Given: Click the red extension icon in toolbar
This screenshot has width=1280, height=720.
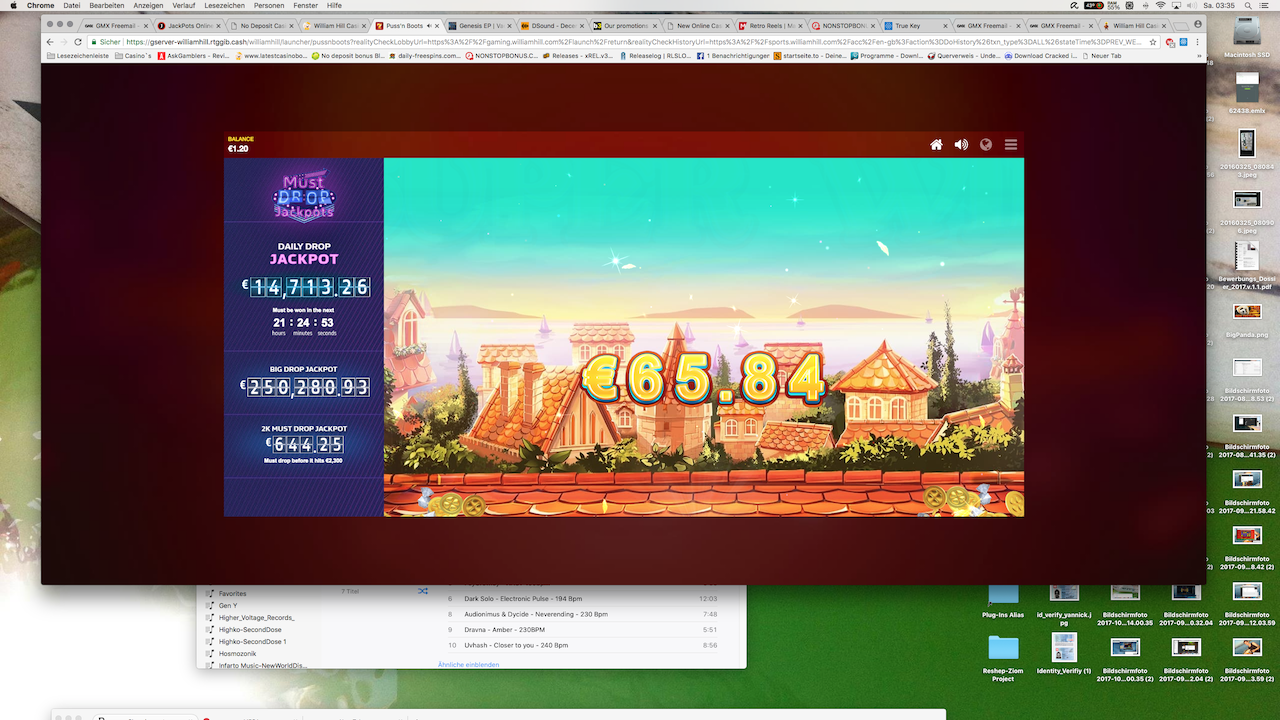Looking at the screenshot, I should [1168, 42].
